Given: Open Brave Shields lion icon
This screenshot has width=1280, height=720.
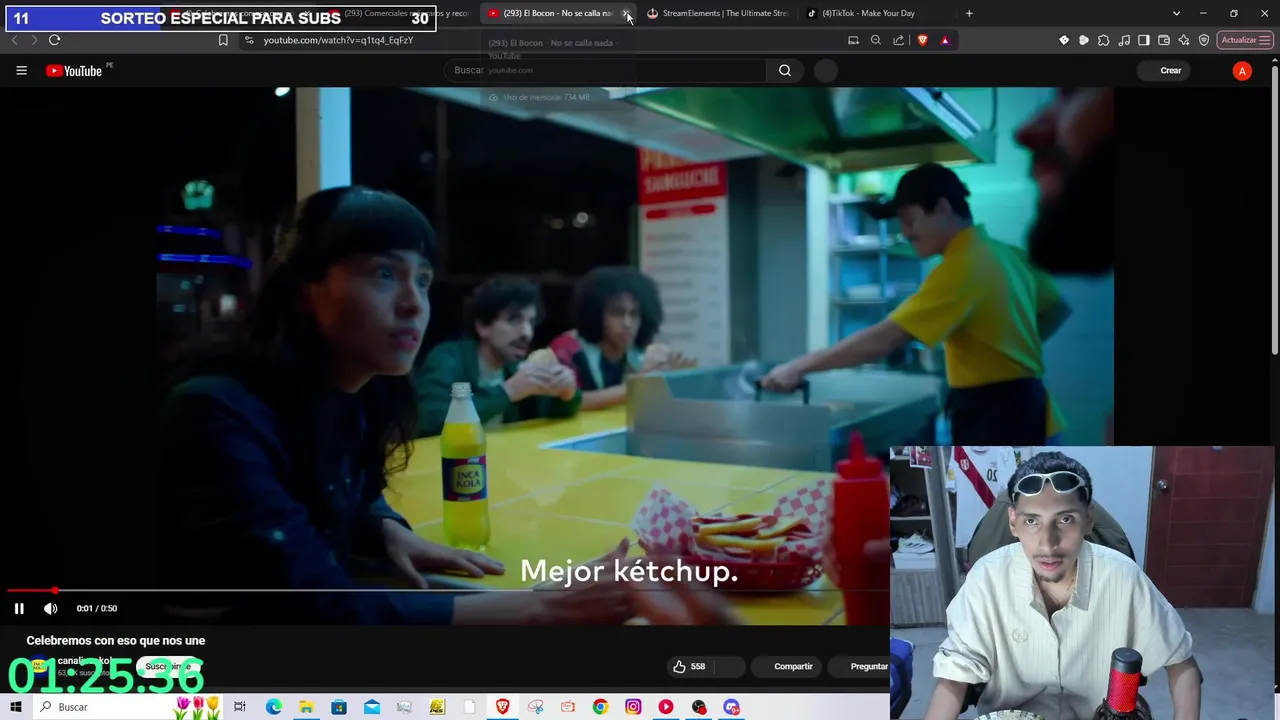Looking at the screenshot, I should [922, 40].
